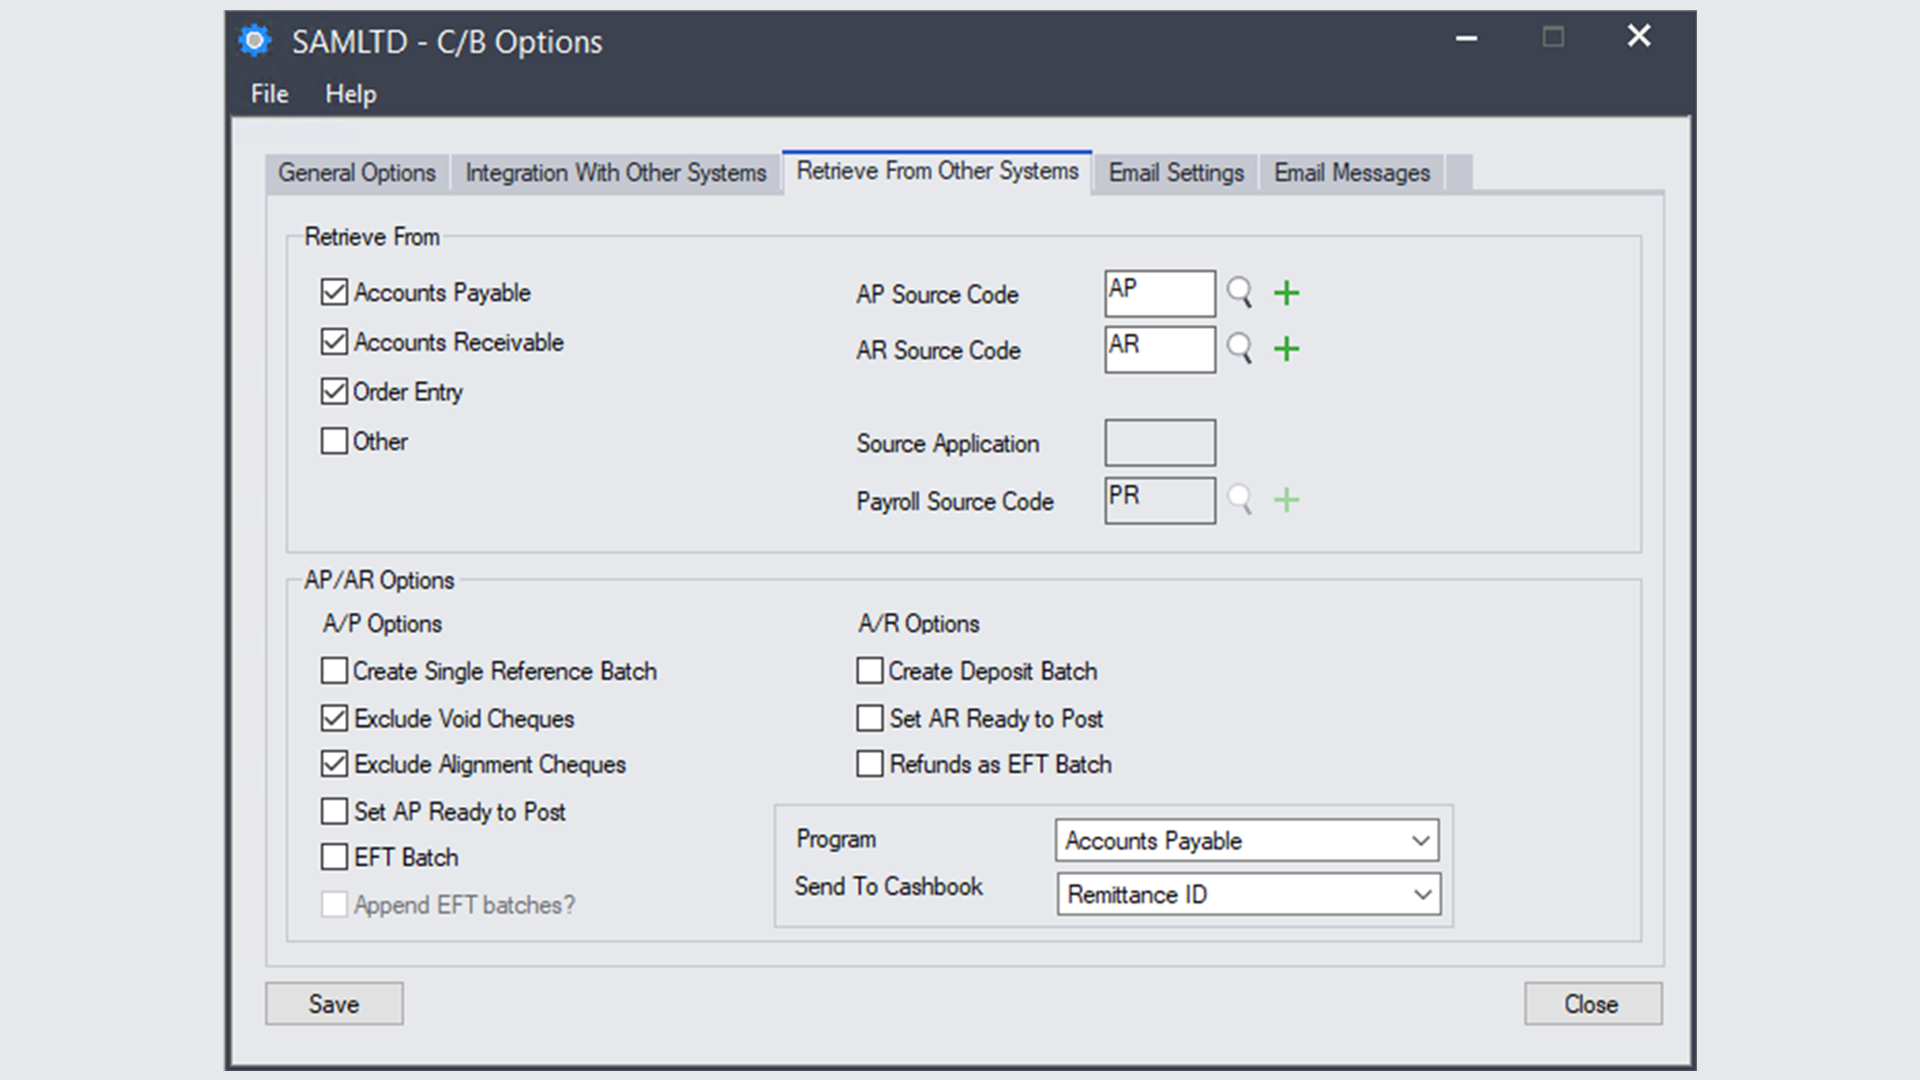This screenshot has height=1080, width=1920.
Task: Click the plus beside Payroll Source Code
Action: click(1287, 500)
